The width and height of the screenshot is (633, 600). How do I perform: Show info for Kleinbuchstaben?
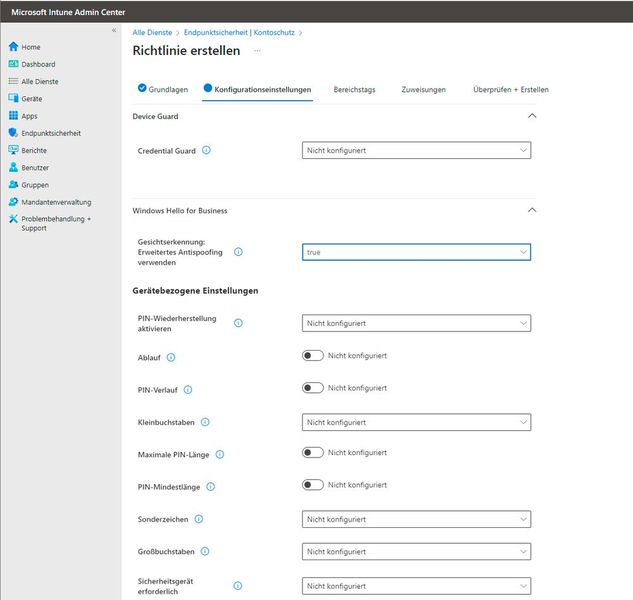[x=205, y=422]
